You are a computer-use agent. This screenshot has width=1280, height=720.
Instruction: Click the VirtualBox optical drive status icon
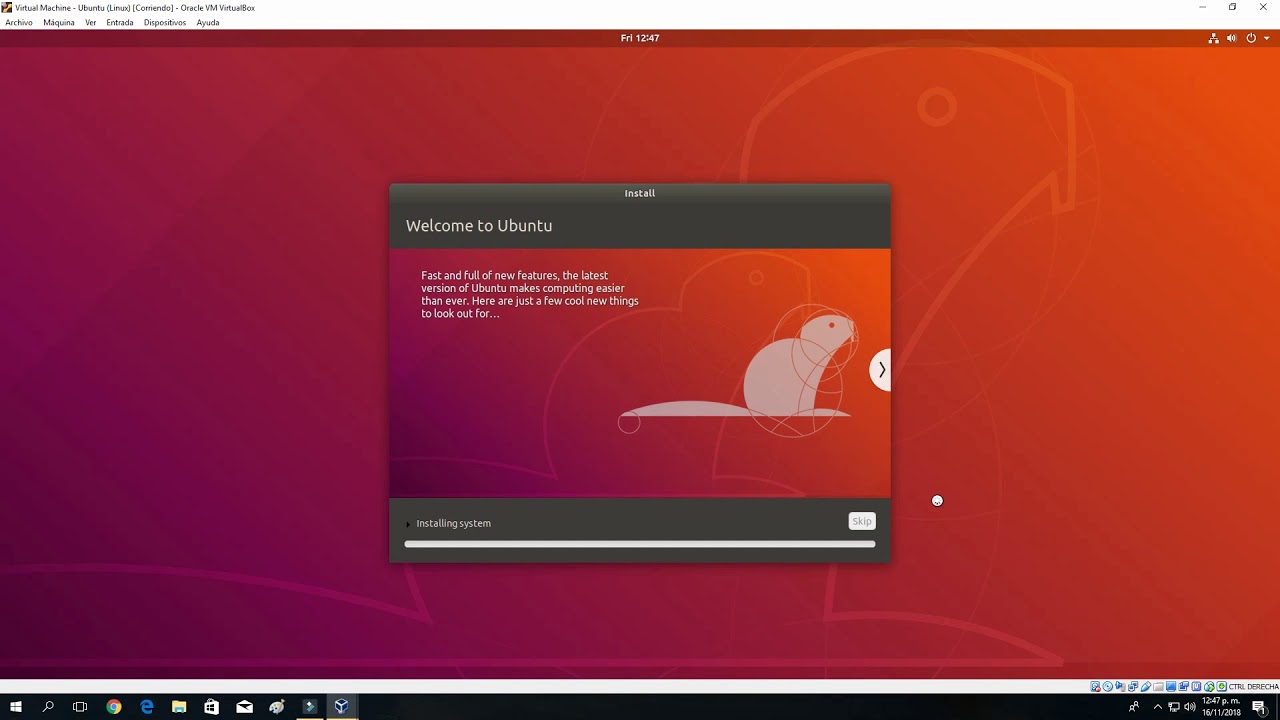tap(1108, 687)
